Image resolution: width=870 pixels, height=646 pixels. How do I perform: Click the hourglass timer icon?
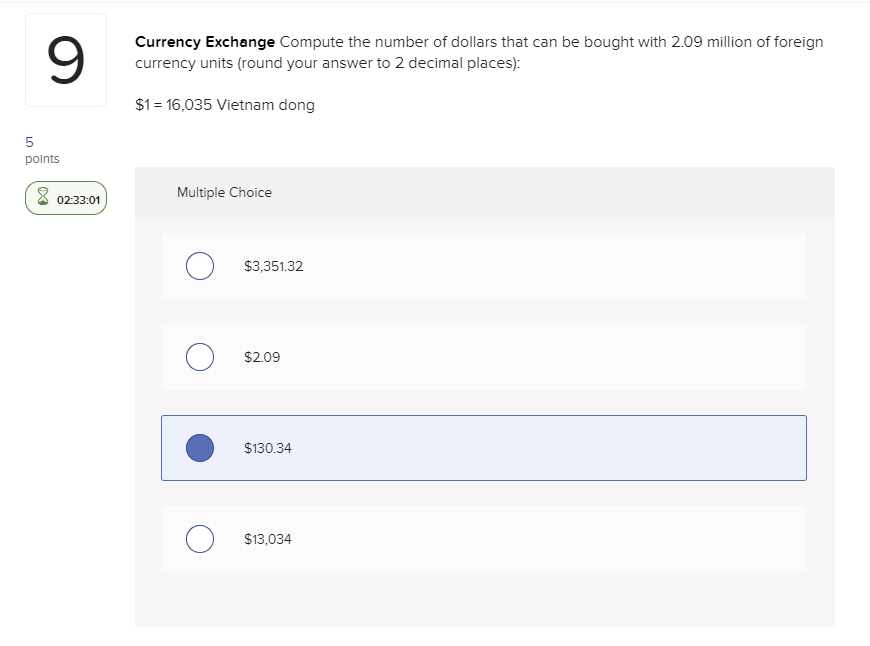click(42, 199)
